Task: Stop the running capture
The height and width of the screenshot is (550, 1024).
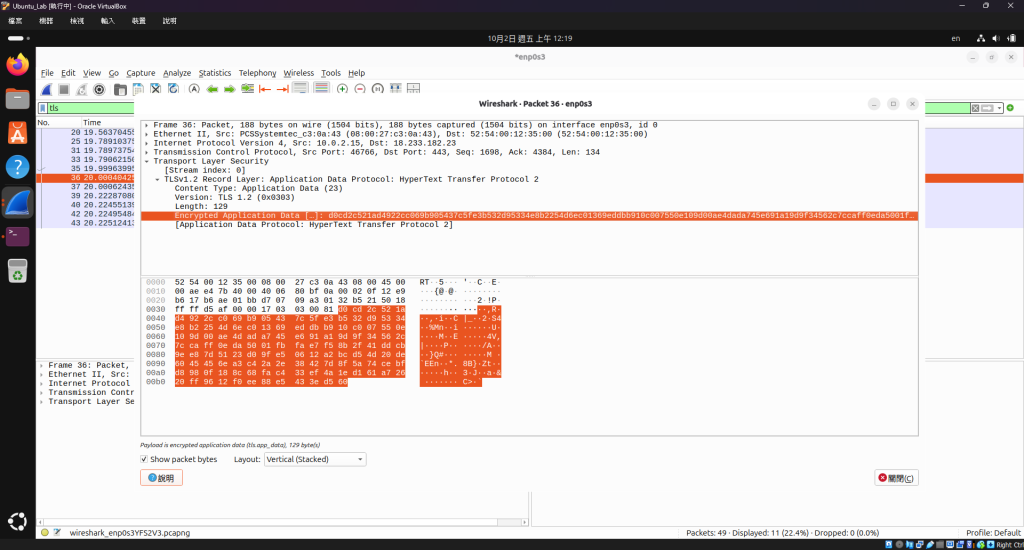Action: (64, 89)
